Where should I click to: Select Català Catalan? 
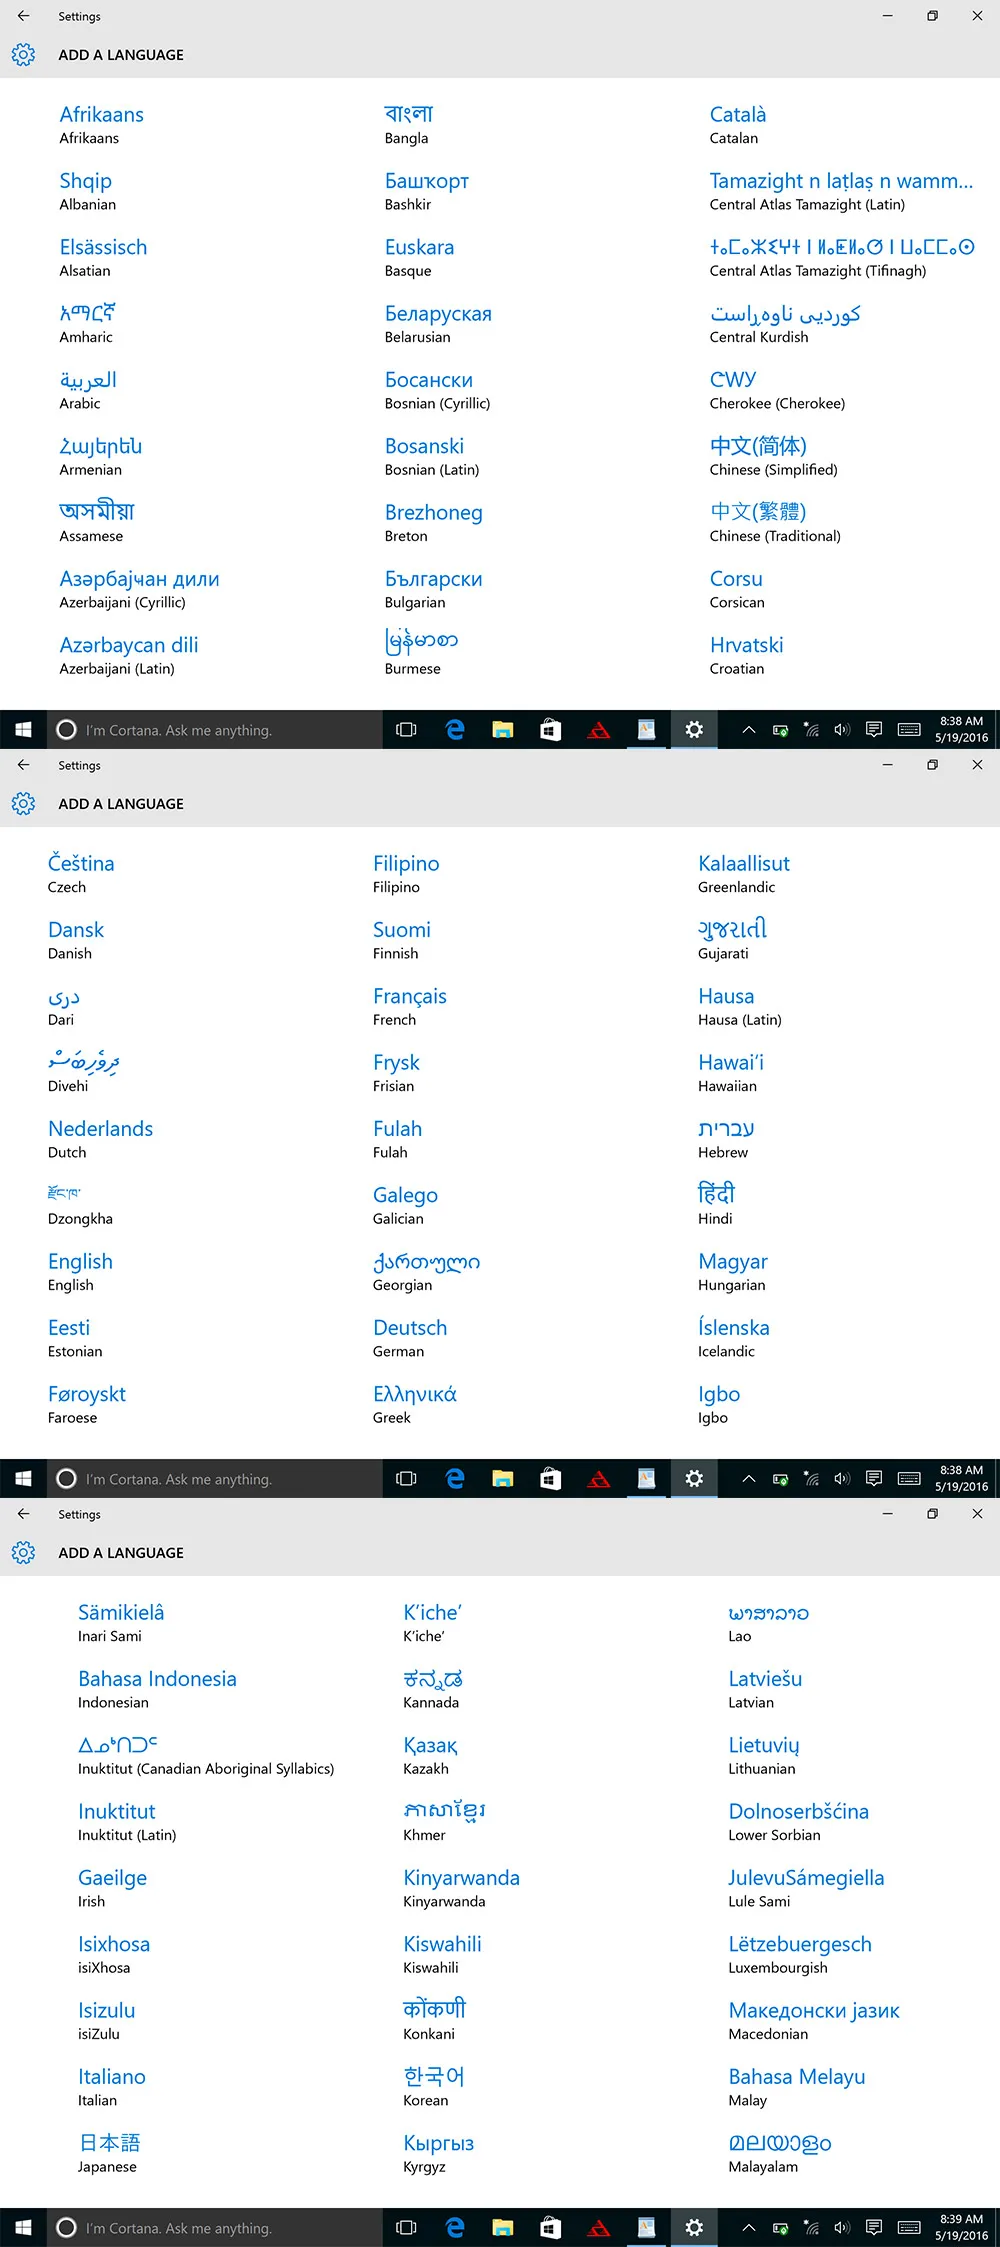pyautogui.click(x=738, y=125)
